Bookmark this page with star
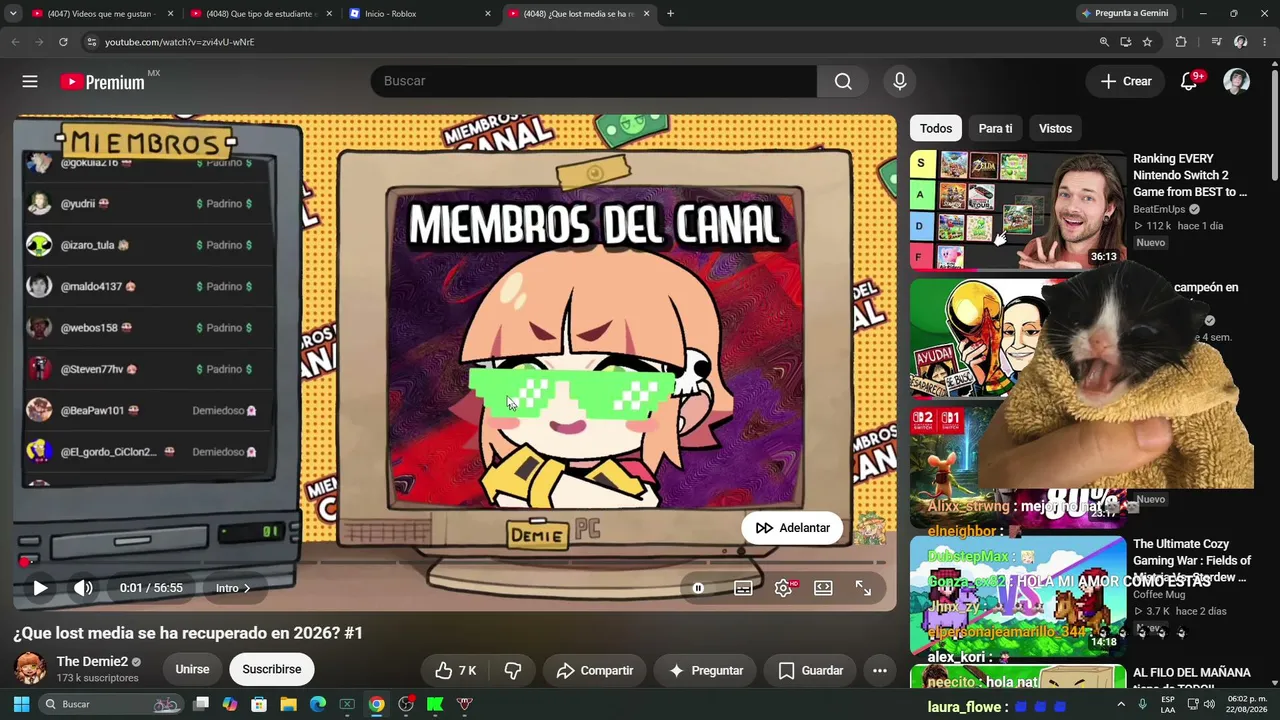 click(x=1147, y=42)
